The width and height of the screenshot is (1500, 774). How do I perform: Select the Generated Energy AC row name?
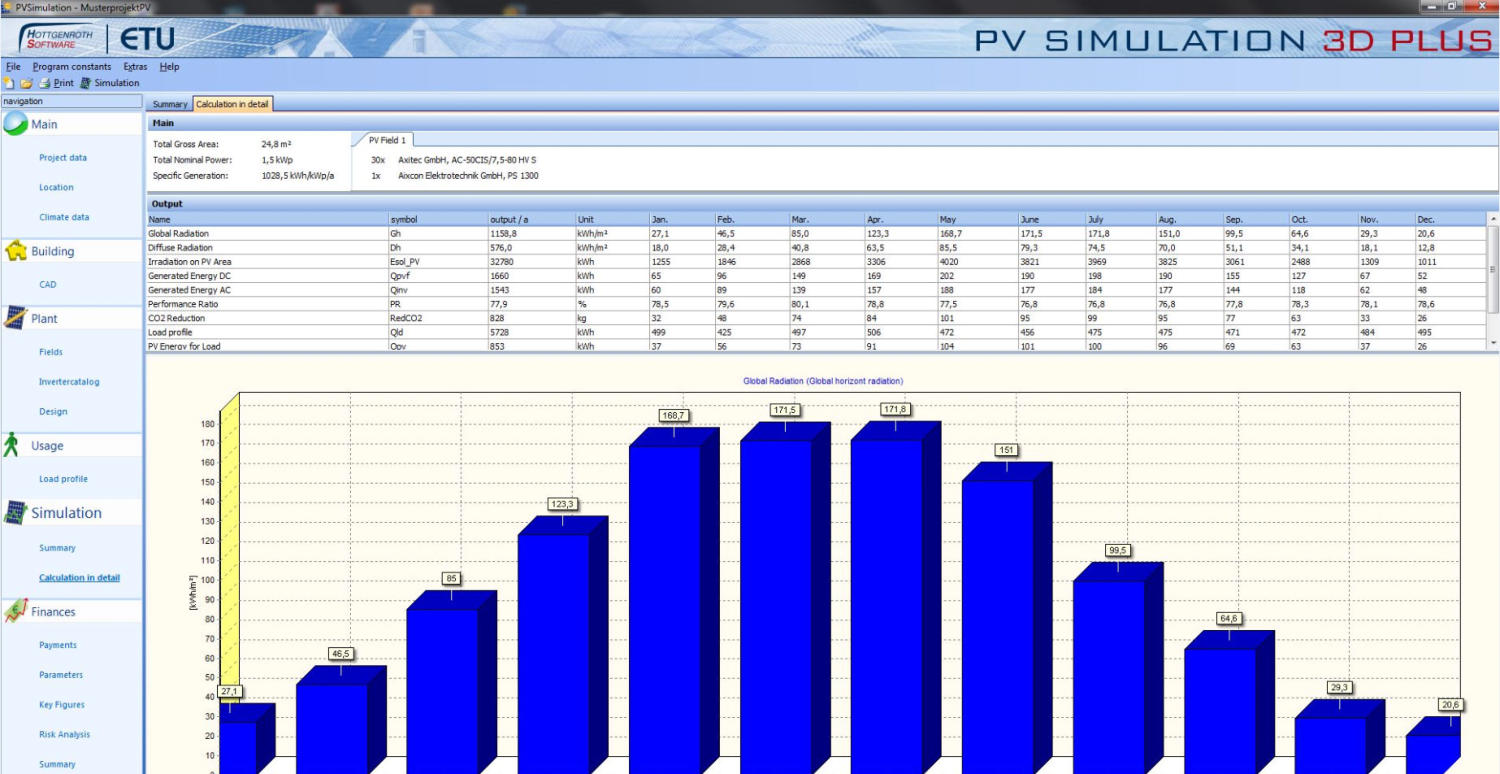click(x=186, y=289)
